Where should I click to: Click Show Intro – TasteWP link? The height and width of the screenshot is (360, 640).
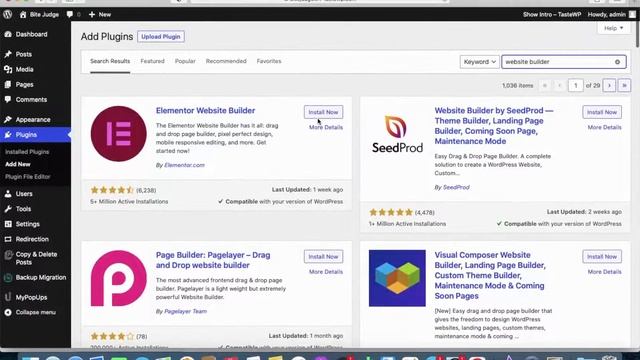point(552,14)
